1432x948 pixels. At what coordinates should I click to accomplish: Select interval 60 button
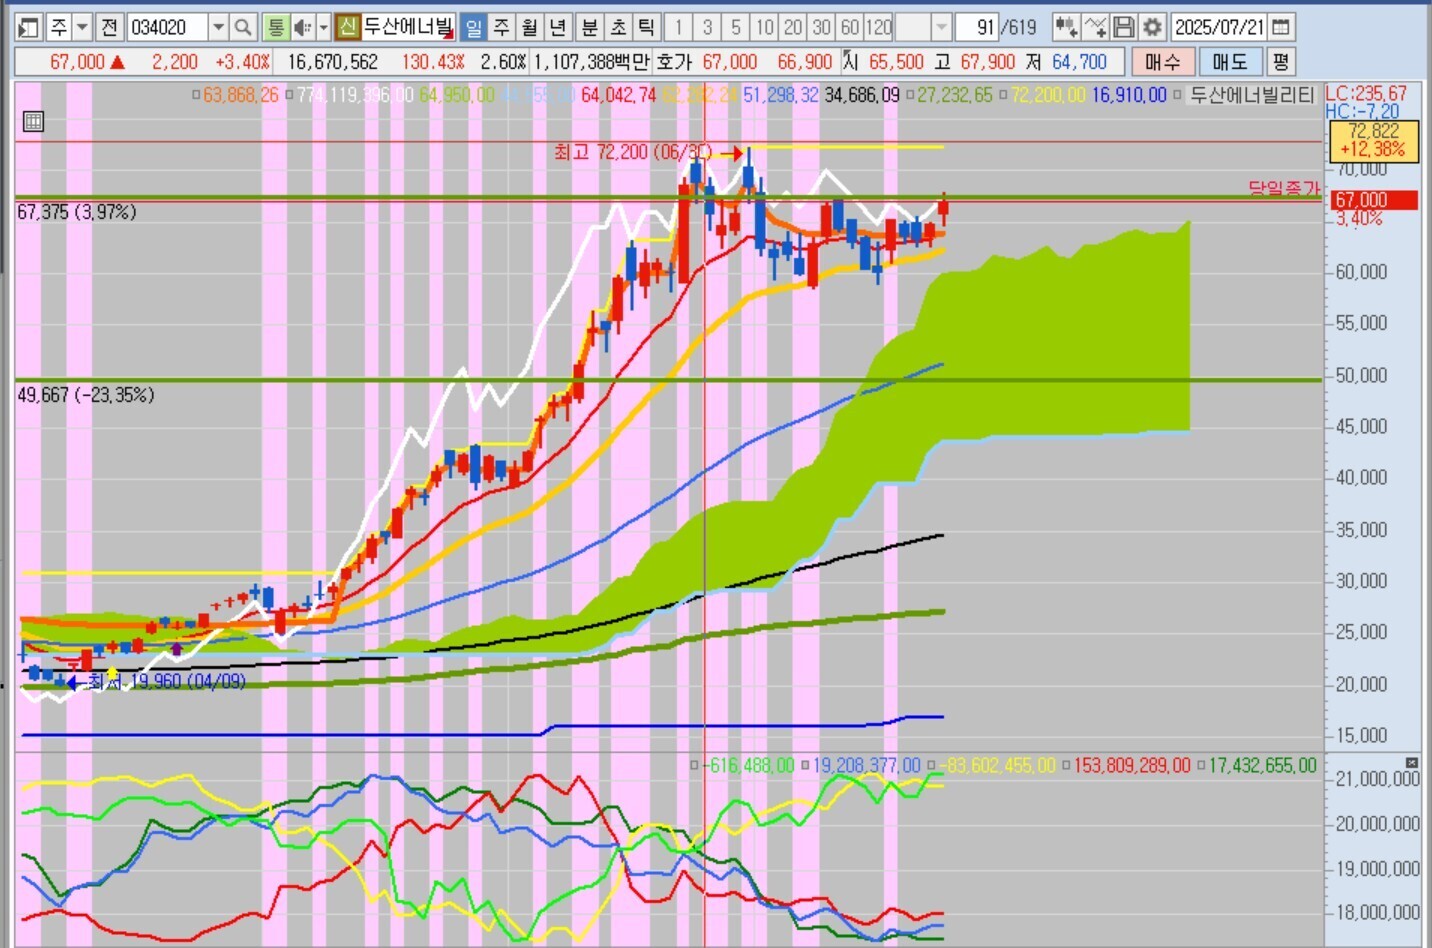[850, 27]
